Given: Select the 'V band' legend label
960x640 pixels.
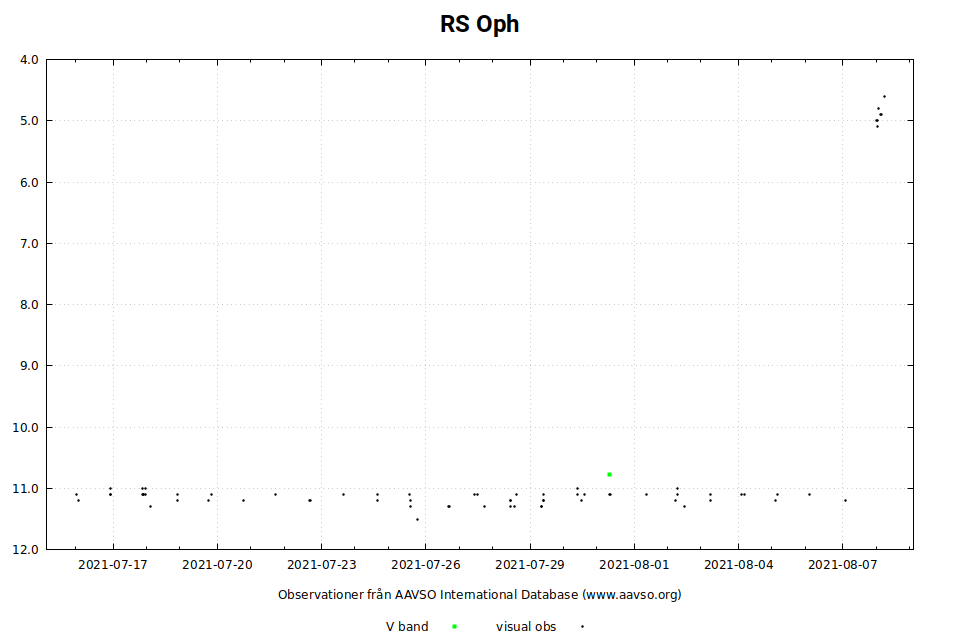Looking at the screenshot, I should (x=407, y=627).
